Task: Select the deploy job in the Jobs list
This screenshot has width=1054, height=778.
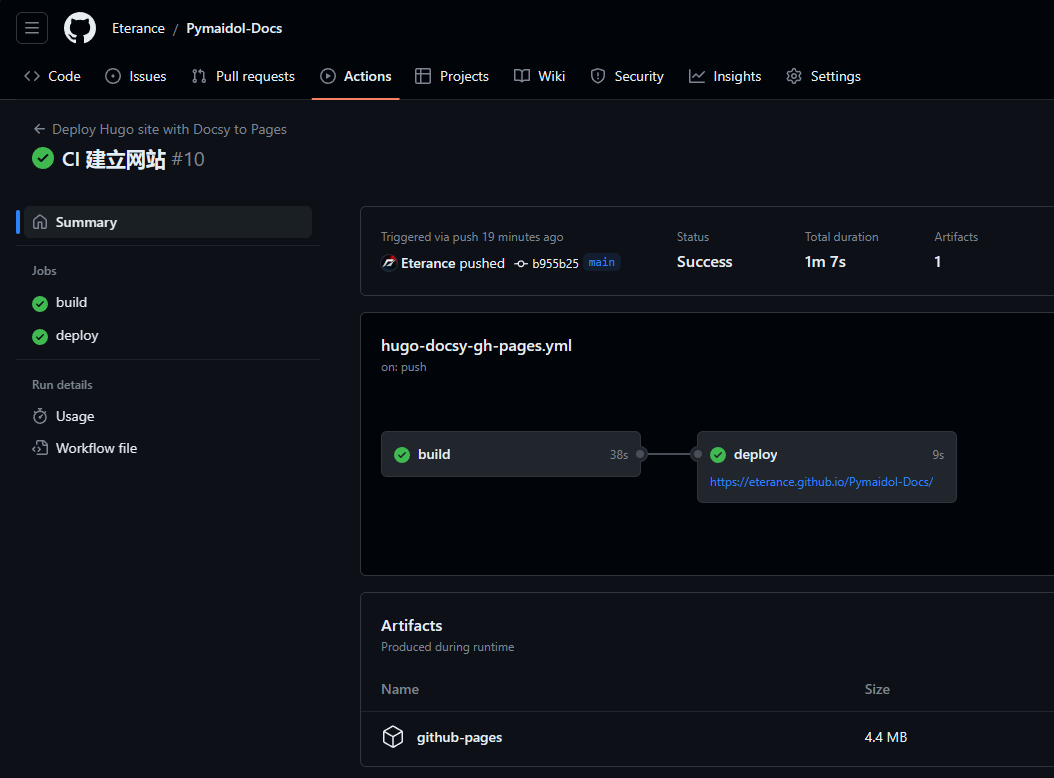Action: (x=77, y=335)
